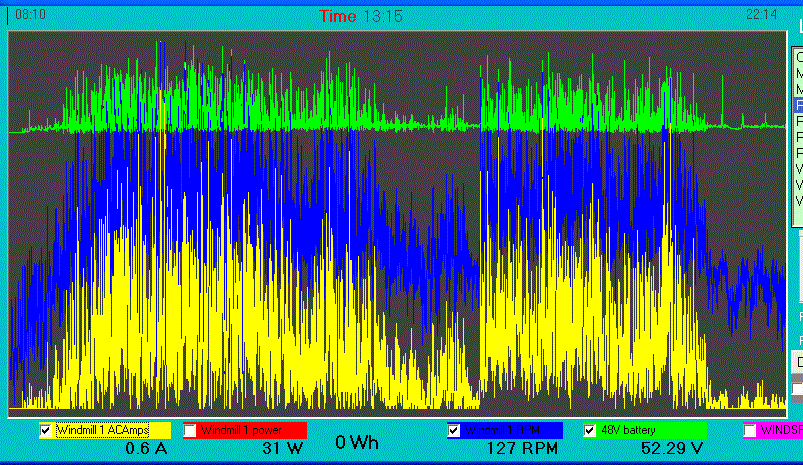The width and height of the screenshot is (803, 465).
Task: Click the magenta WINDSP legend label
Action: pyautogui.click(x=782, y=430)
